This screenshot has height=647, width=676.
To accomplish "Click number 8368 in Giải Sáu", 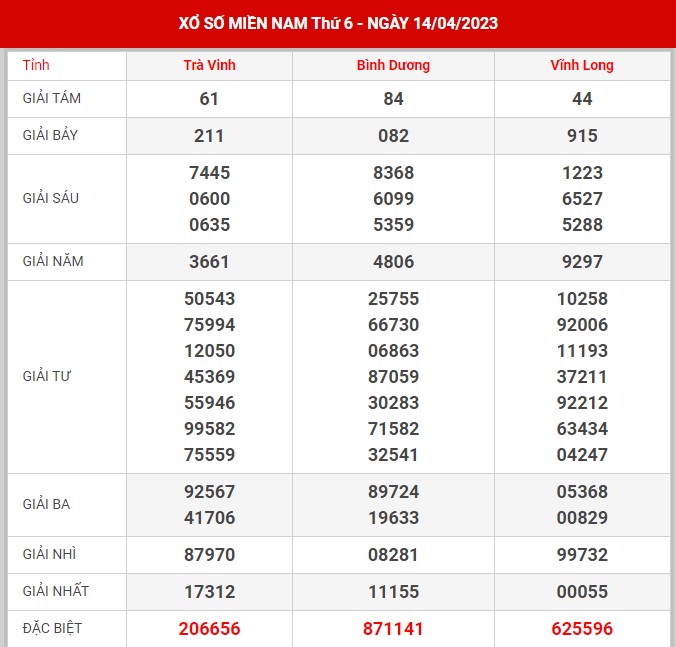I will pyautogui.click(x=394, y=173).
